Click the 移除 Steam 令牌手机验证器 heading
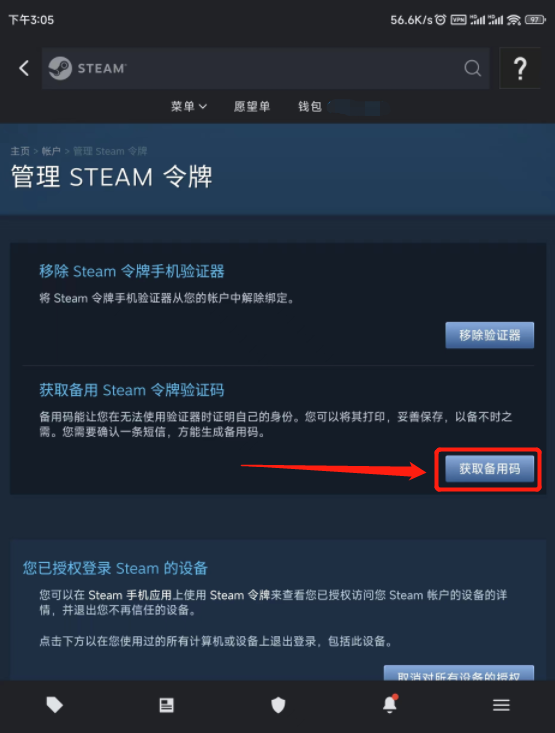The image size is (555, 733). click(132, 271)
